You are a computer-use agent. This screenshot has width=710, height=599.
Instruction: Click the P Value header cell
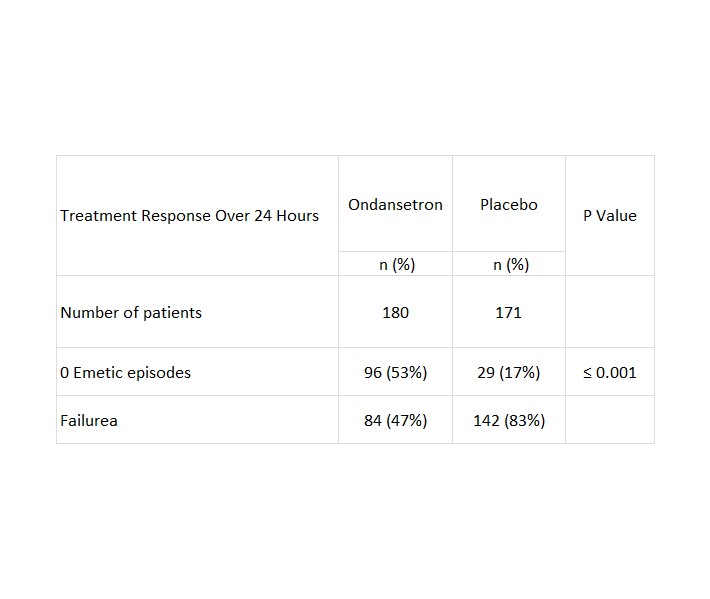pyautogui.click(x=609, y=215)
